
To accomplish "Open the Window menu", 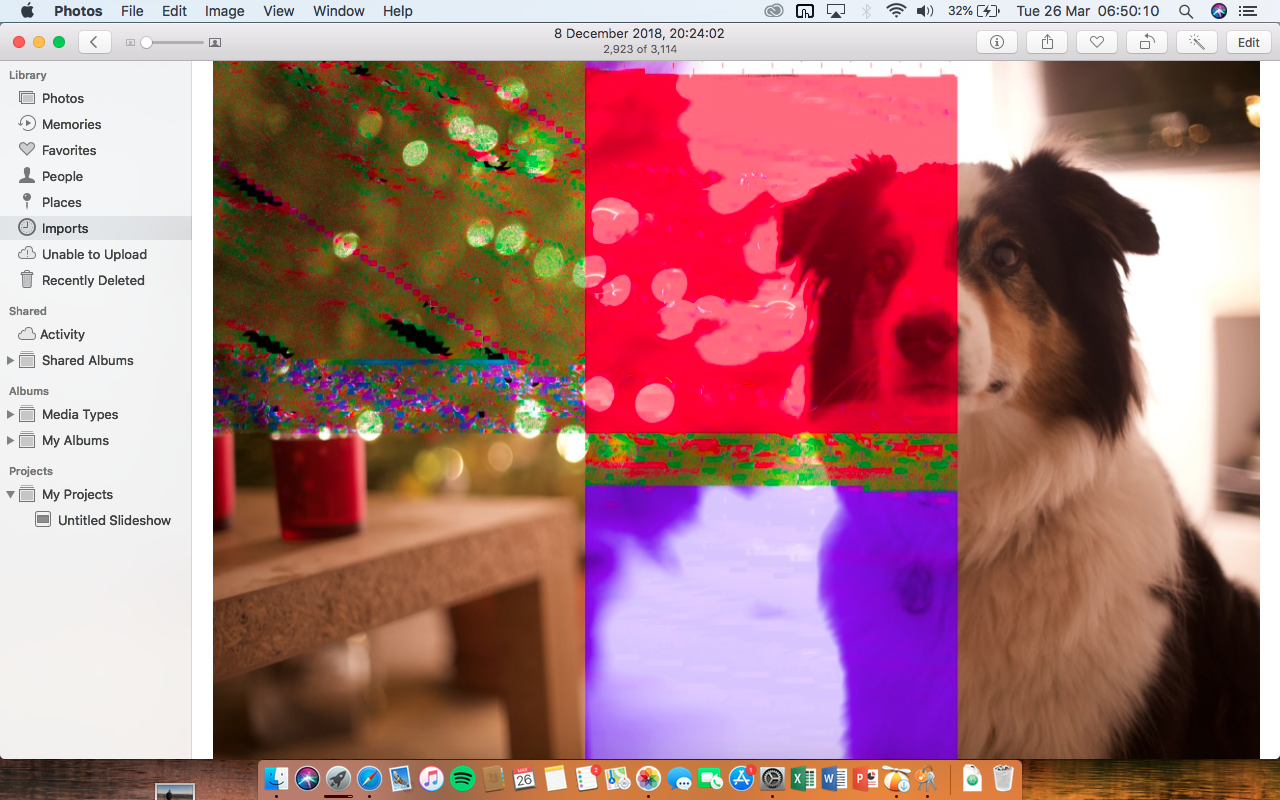I will click(x=339, y=11).
